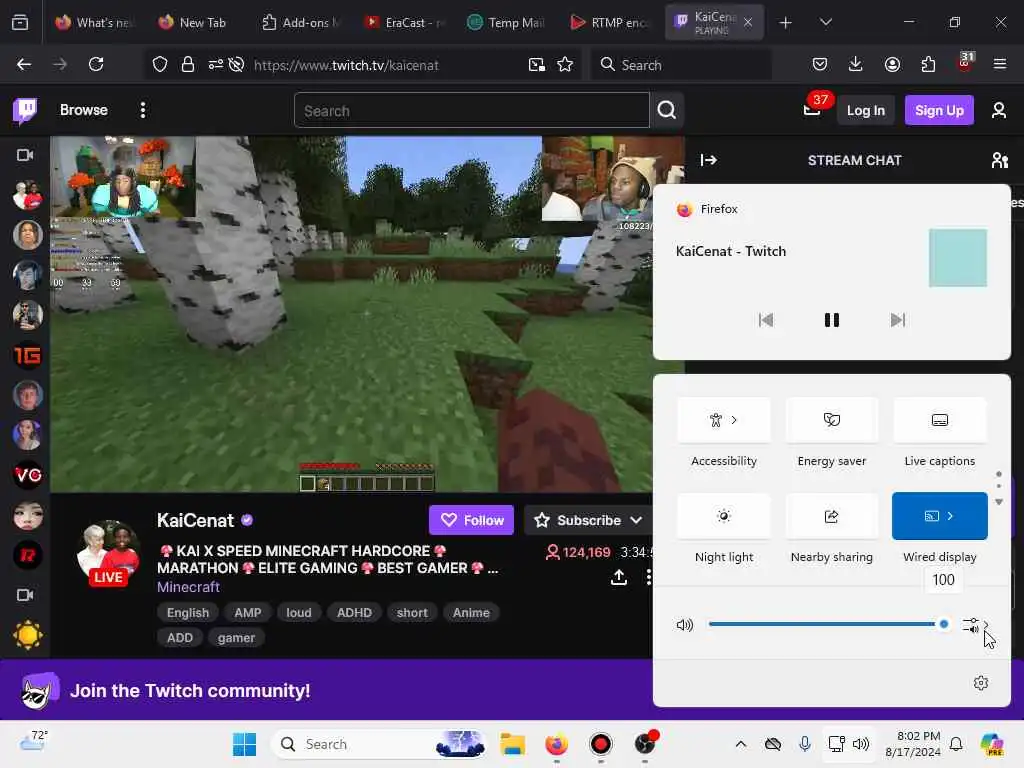Open the Firefox list all tabs dropdown

(825, 22)
